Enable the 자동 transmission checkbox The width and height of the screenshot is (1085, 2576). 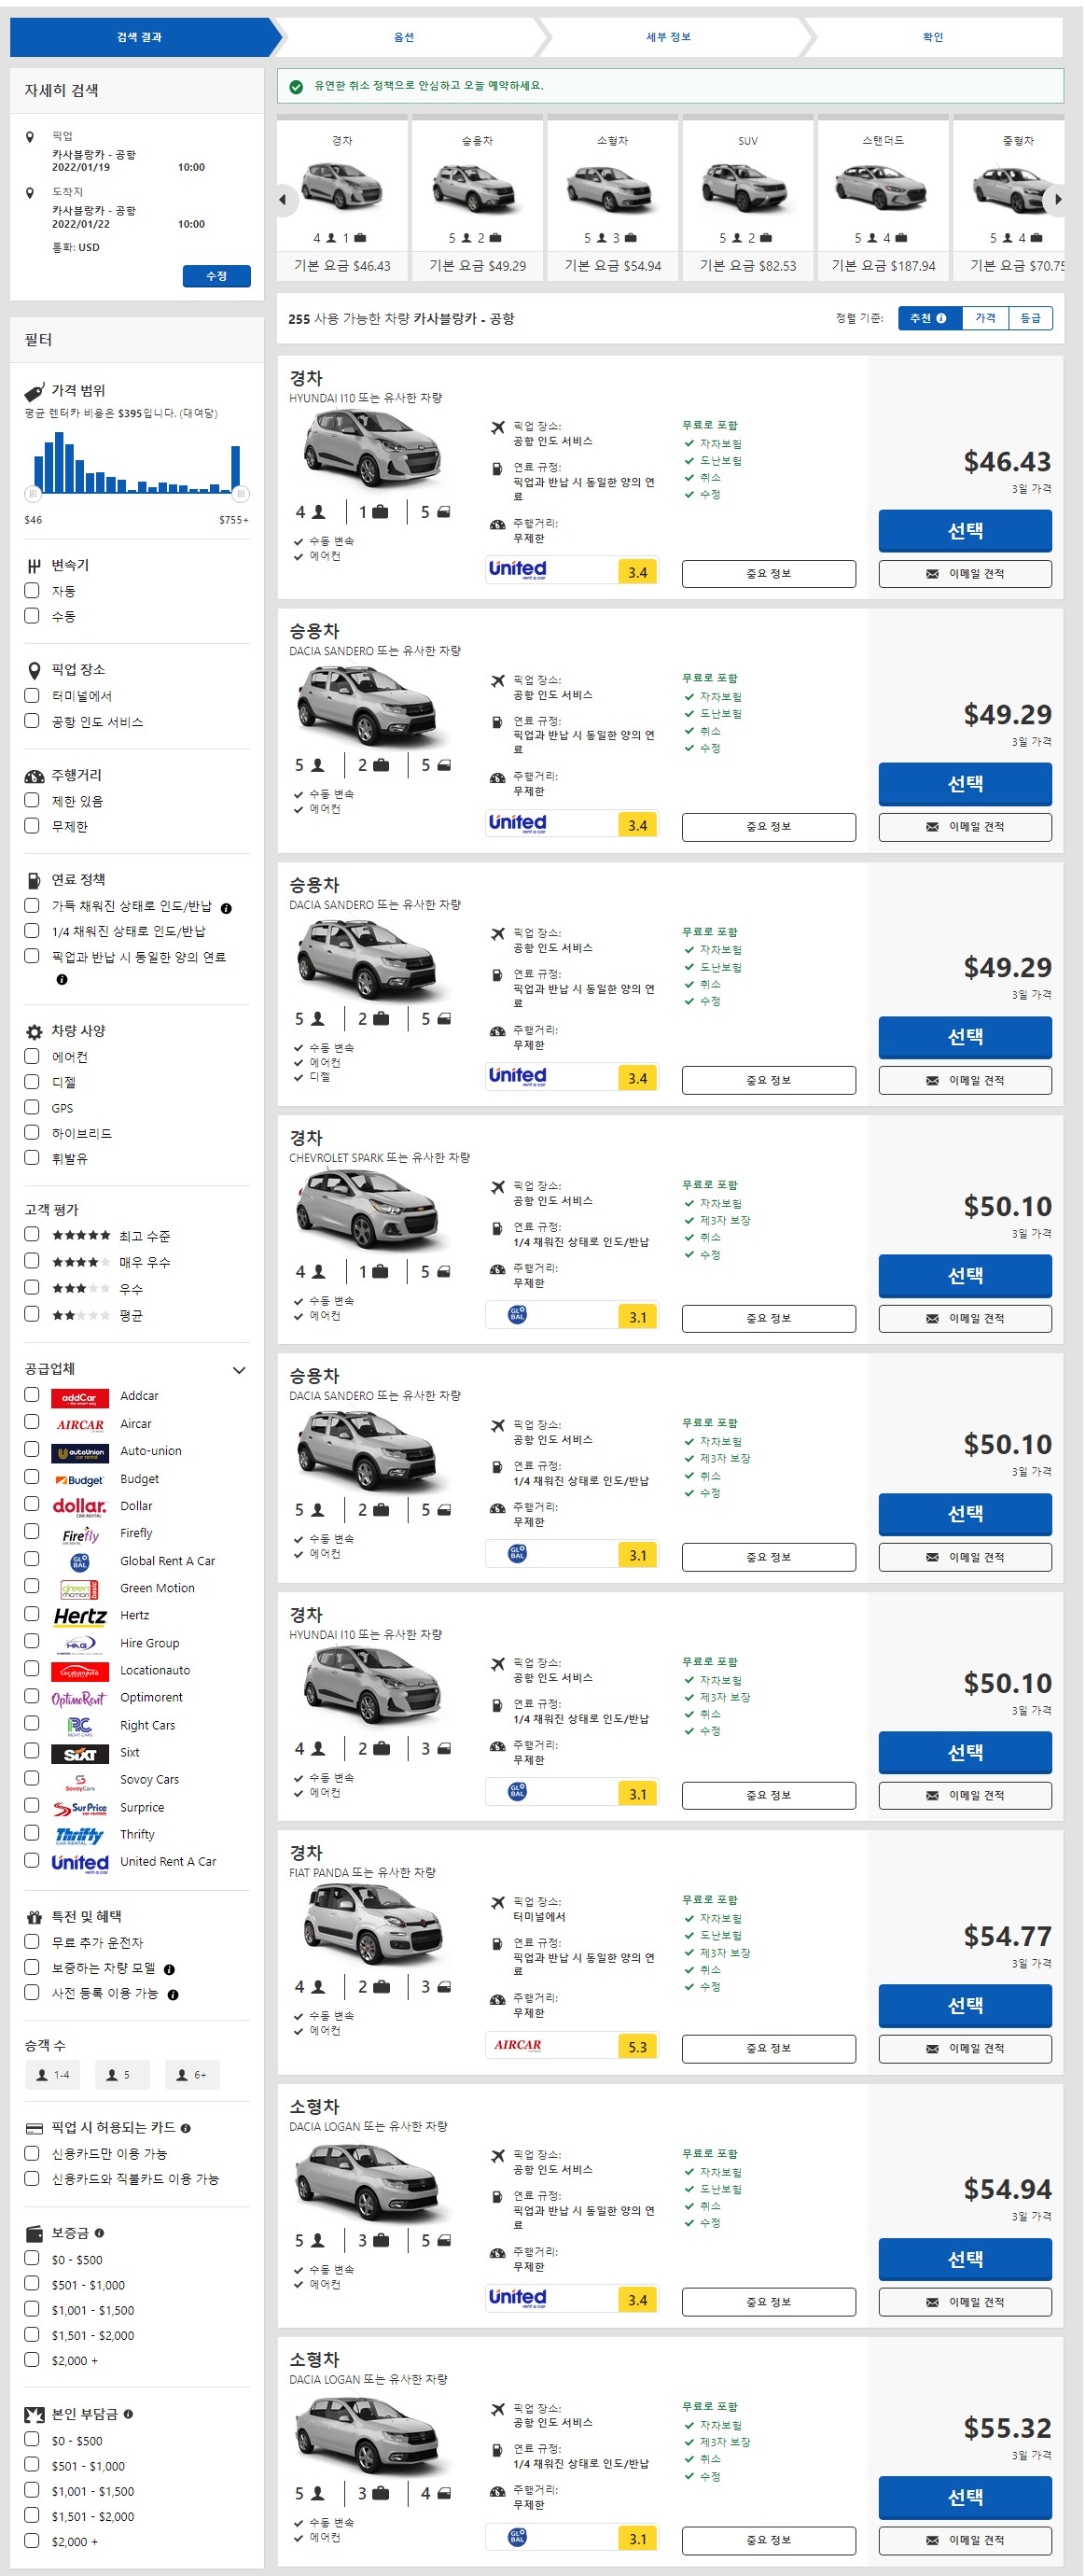(32, 591)
